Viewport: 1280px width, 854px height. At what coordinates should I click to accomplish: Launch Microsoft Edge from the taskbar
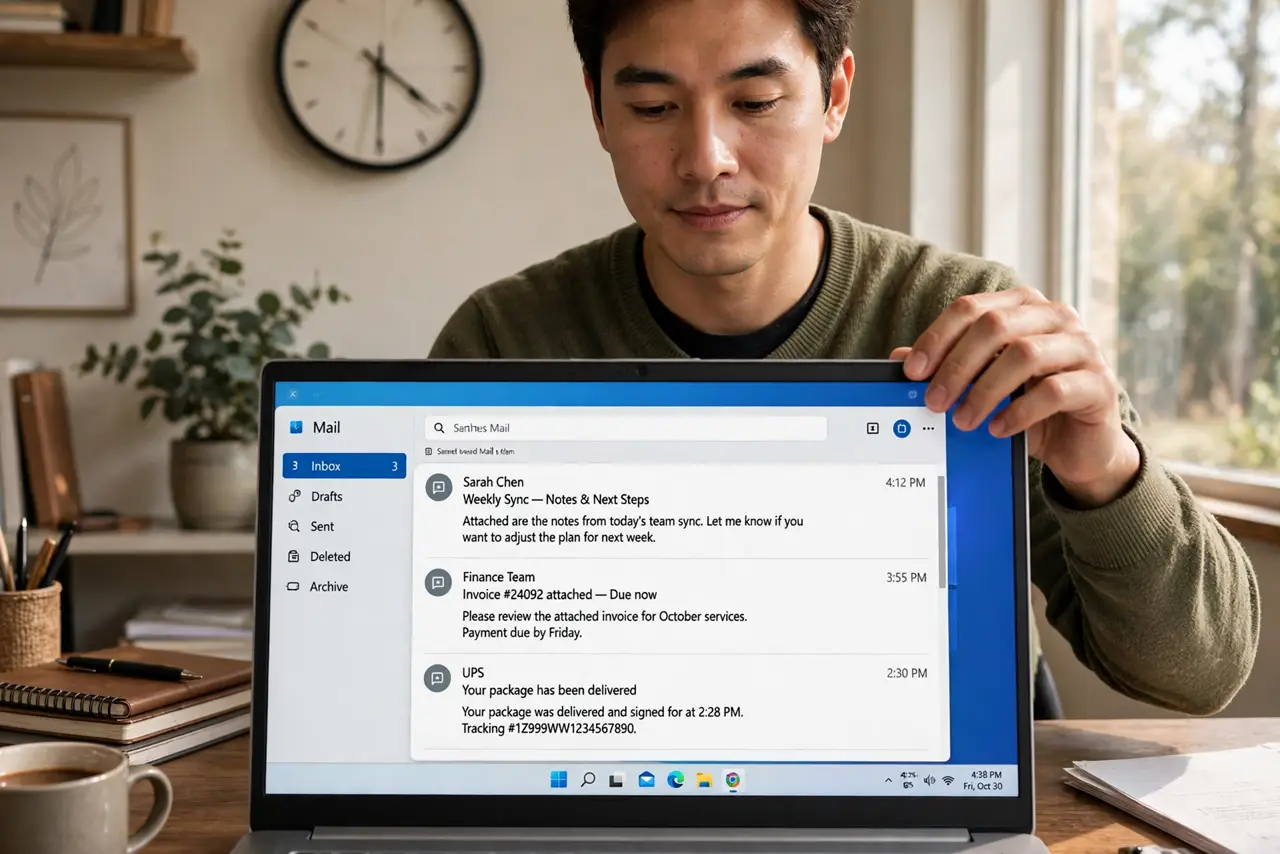[x=675, y=779]
